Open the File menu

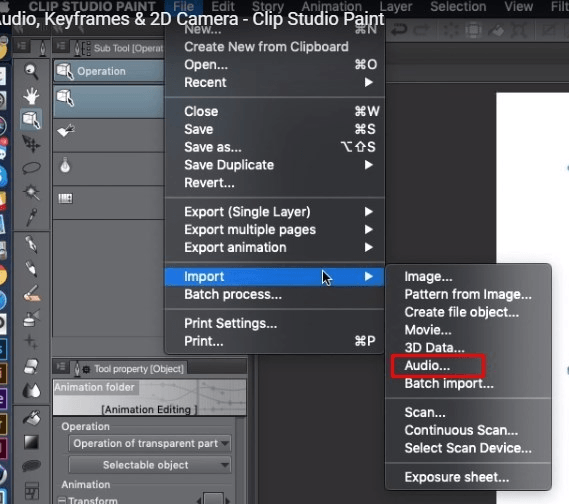(x=184, y=6)
